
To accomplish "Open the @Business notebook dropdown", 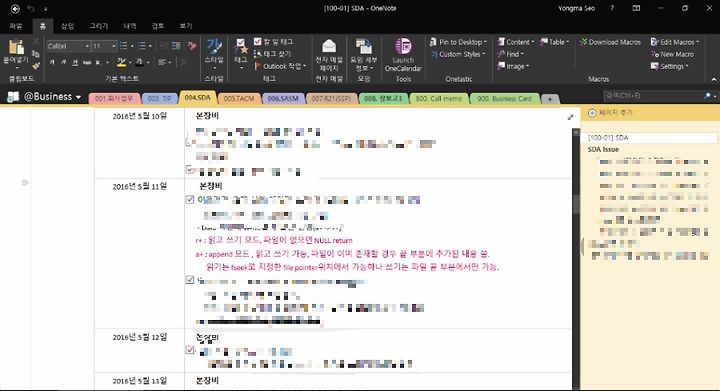I will click(x=79, y=97).
